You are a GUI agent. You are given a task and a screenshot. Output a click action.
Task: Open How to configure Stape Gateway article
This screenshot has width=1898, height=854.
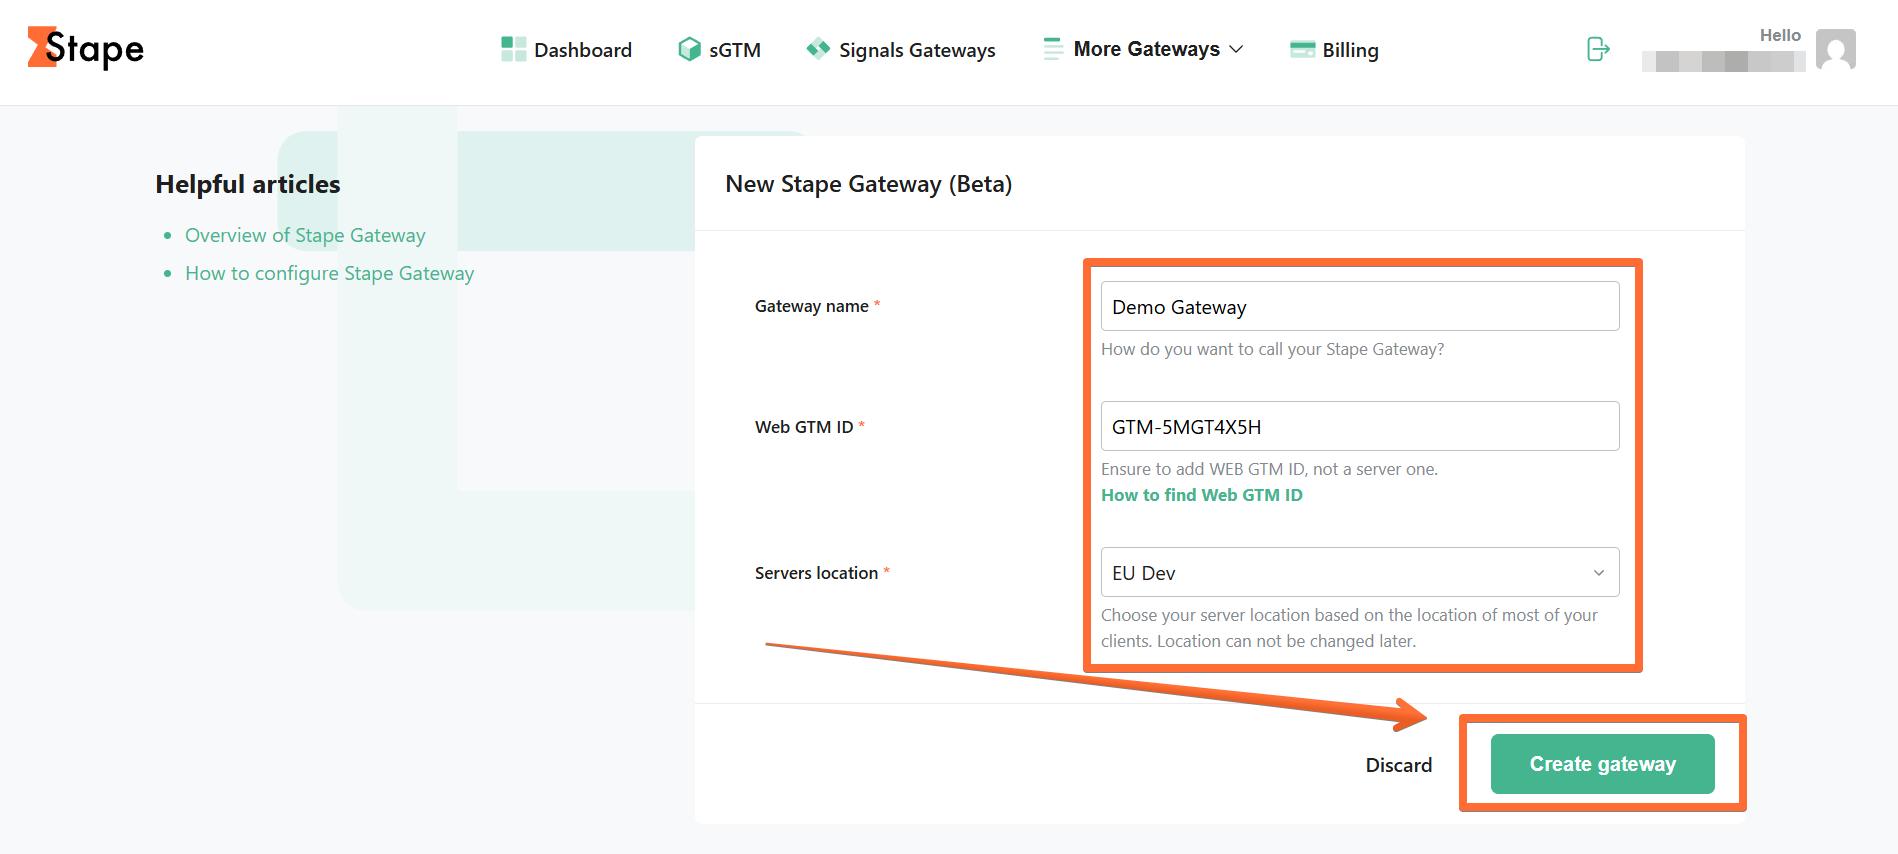tap(329, 273)
